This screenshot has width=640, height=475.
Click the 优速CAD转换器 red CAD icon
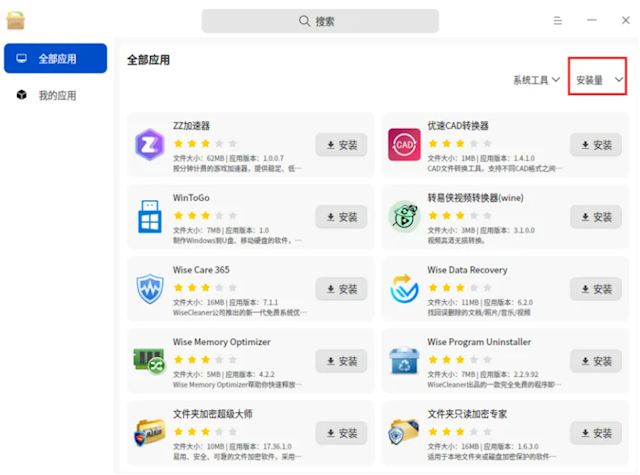[x=404, y=144]
